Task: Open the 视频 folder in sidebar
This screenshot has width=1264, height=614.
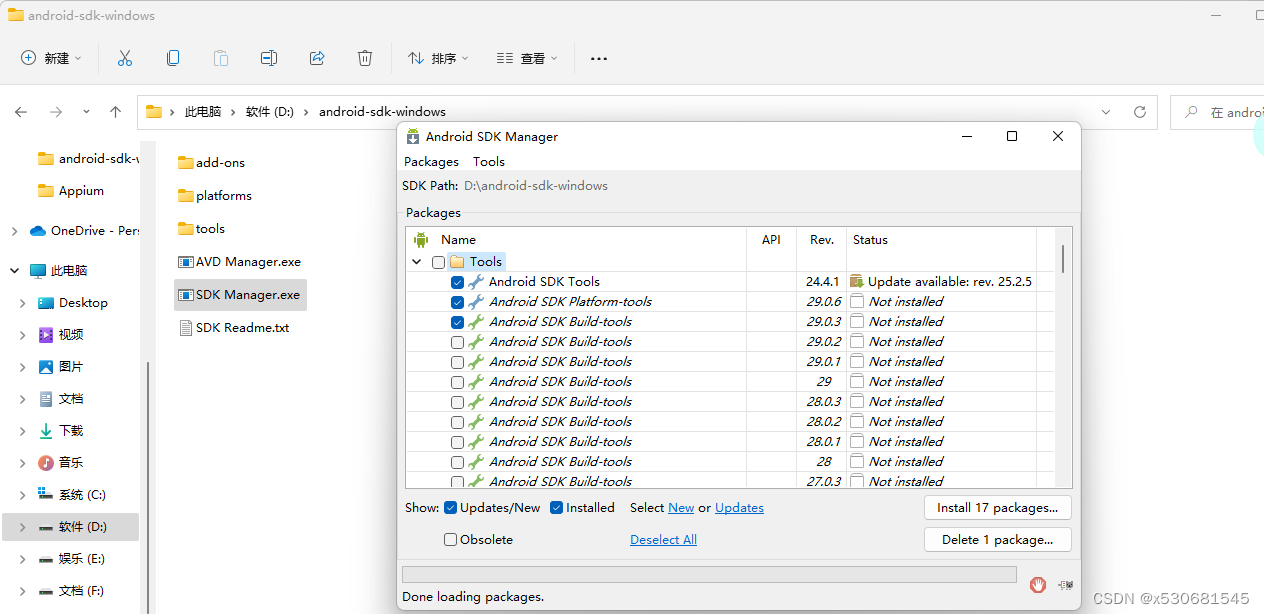Action: (x=60, y=334)
